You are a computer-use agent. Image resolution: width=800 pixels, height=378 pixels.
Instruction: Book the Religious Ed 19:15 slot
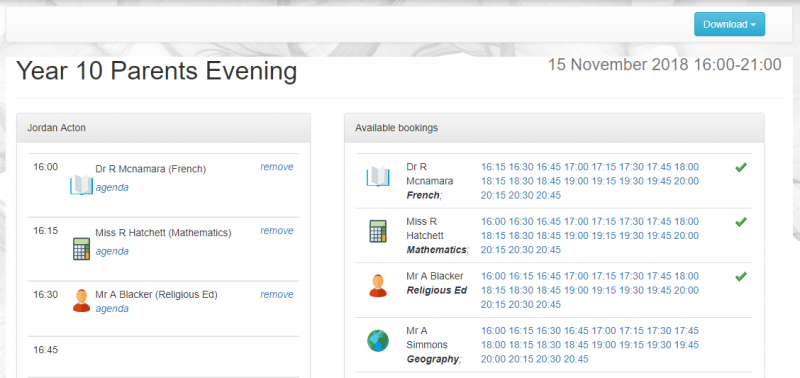[604, 290]
